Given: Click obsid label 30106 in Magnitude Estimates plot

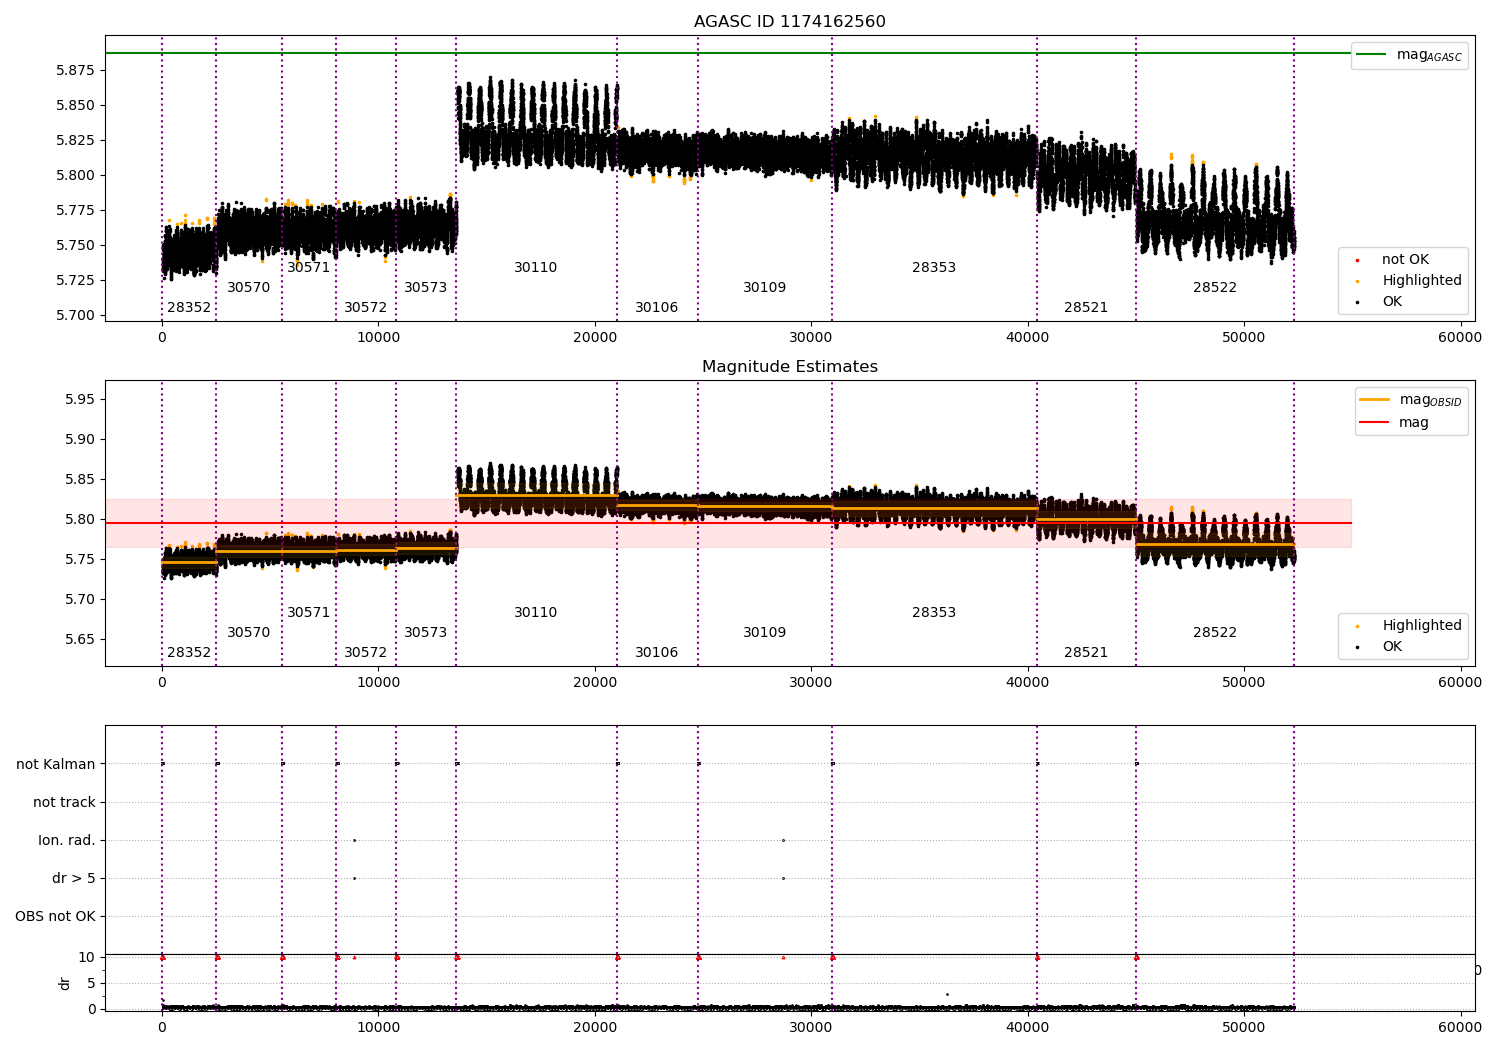Looking at the screenshot, I should click(x=656, y=653).
